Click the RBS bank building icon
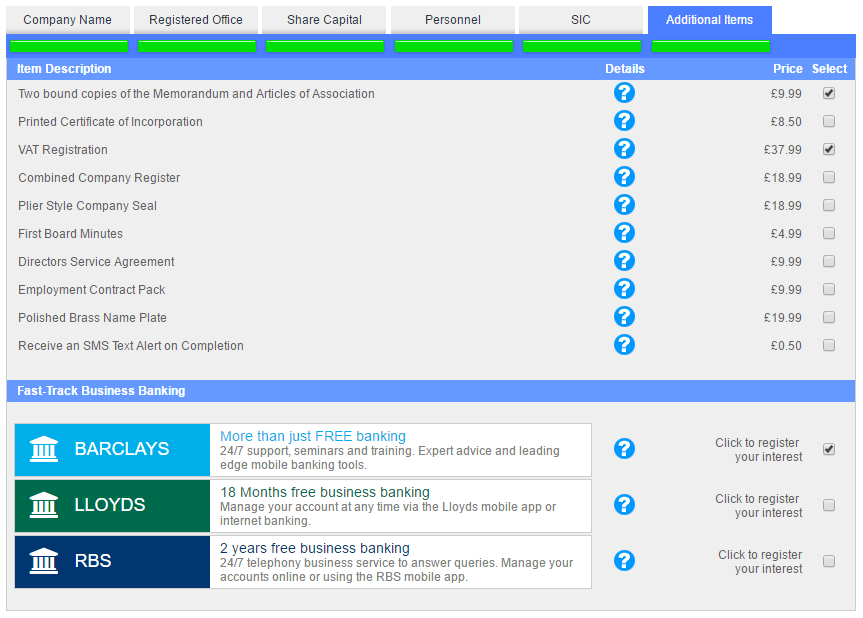The width and height of the screenshot is (863, 618). pyautogui.click(x=43, y=561)
